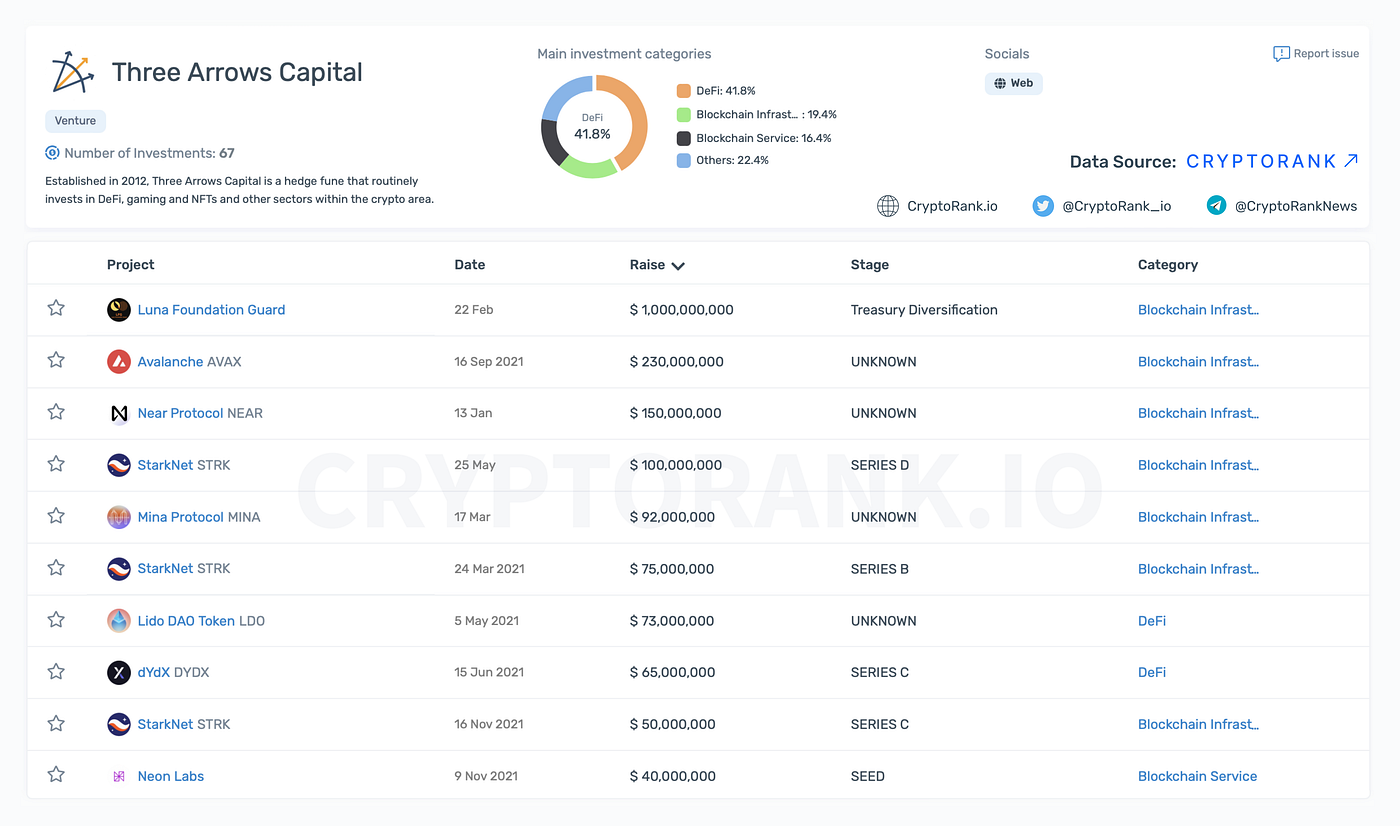Click the CryptoRank.io website text
Image resolution: width=1400 pixels, height=826 pixels.
pos(952,206)
